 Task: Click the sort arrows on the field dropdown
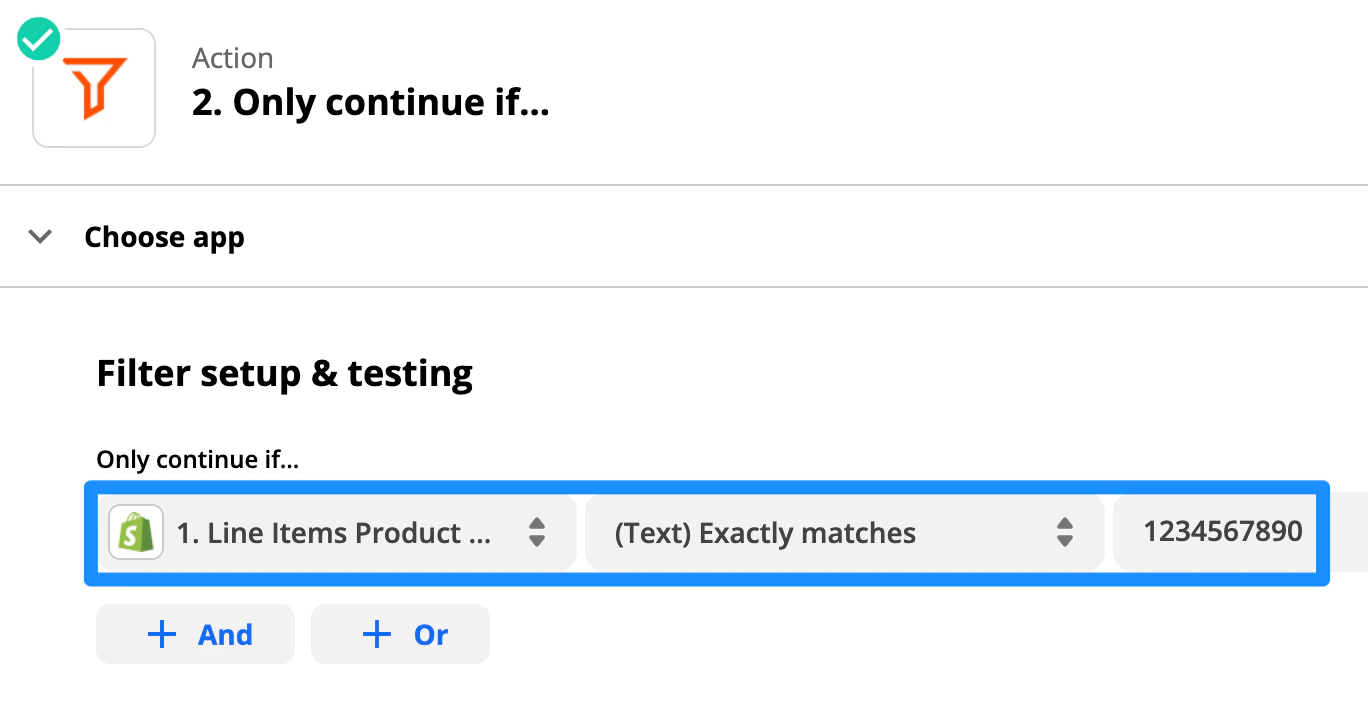(537, 533)
